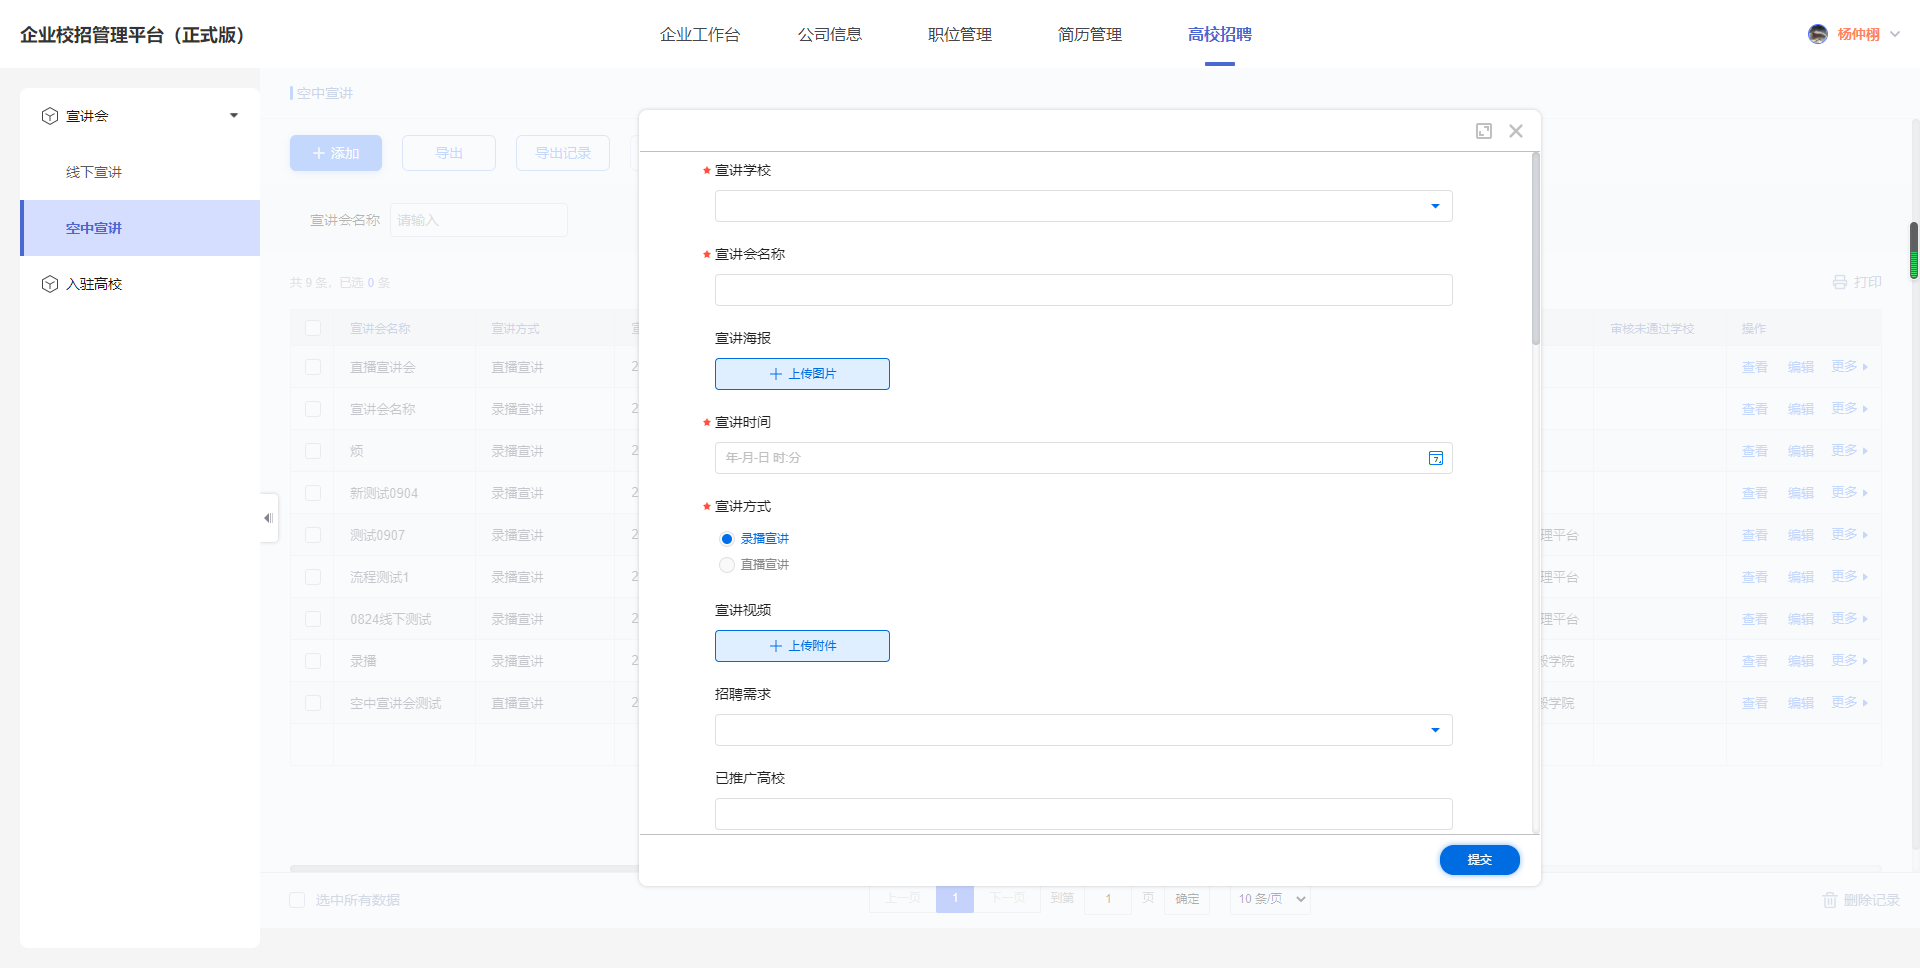Click the user avatar icon
The height and width of the screenshot is (968, 1920).
(x=1817, y=34)
